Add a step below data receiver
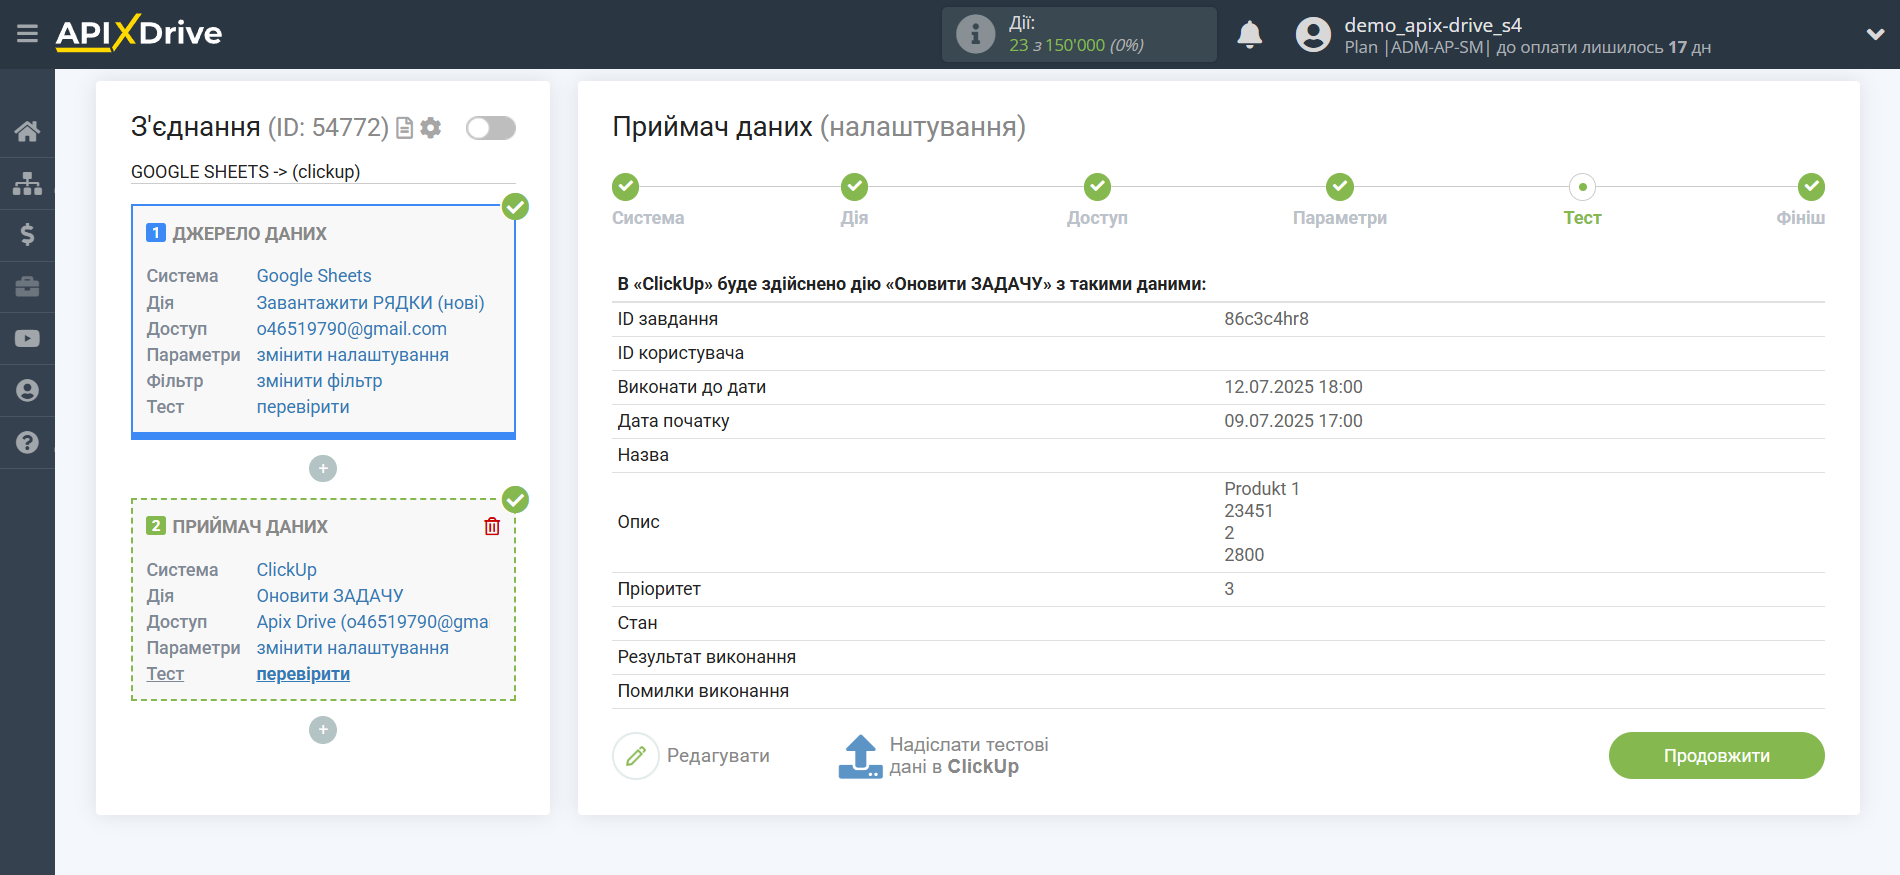 323,730
